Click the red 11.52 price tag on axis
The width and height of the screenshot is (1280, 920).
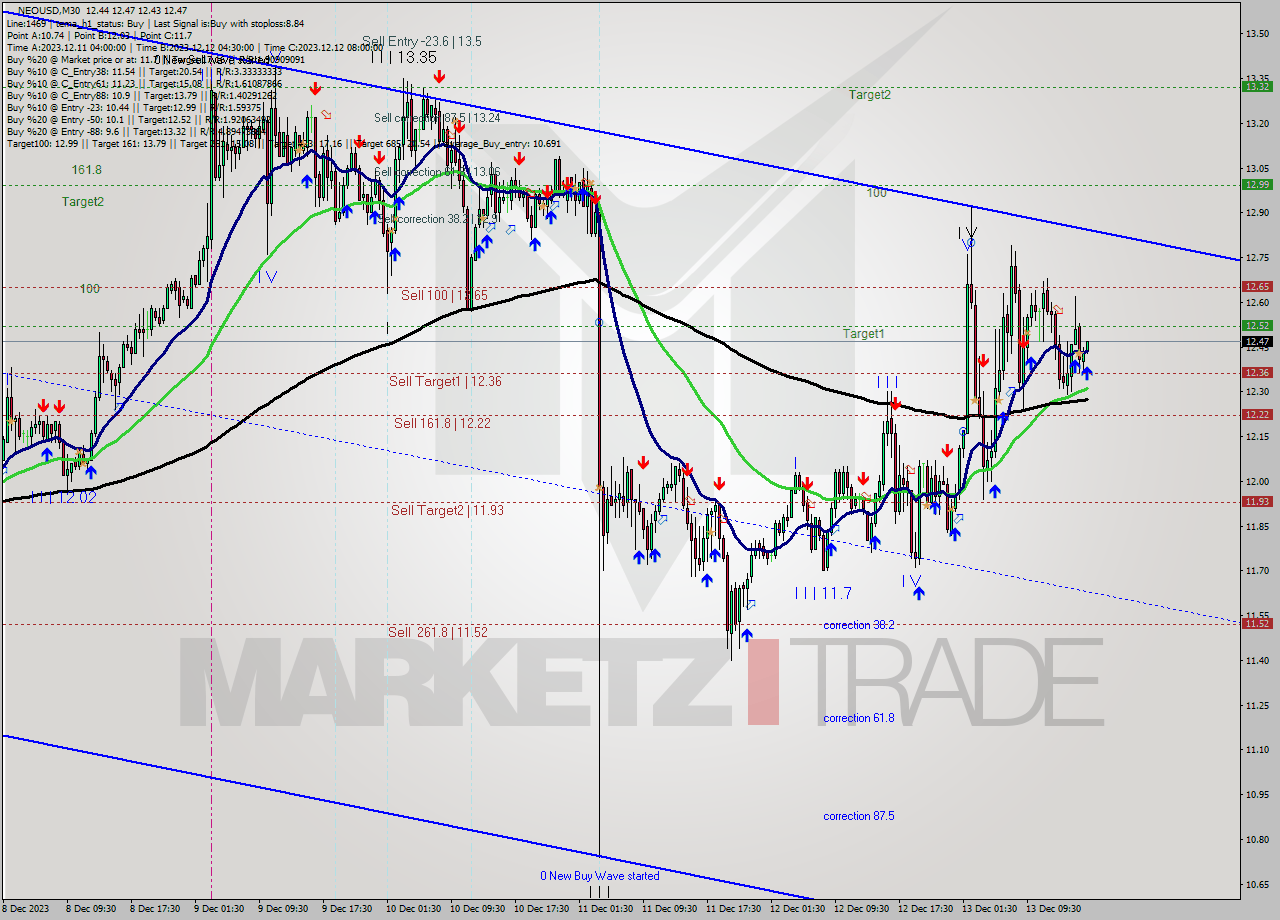point(1256,623)
